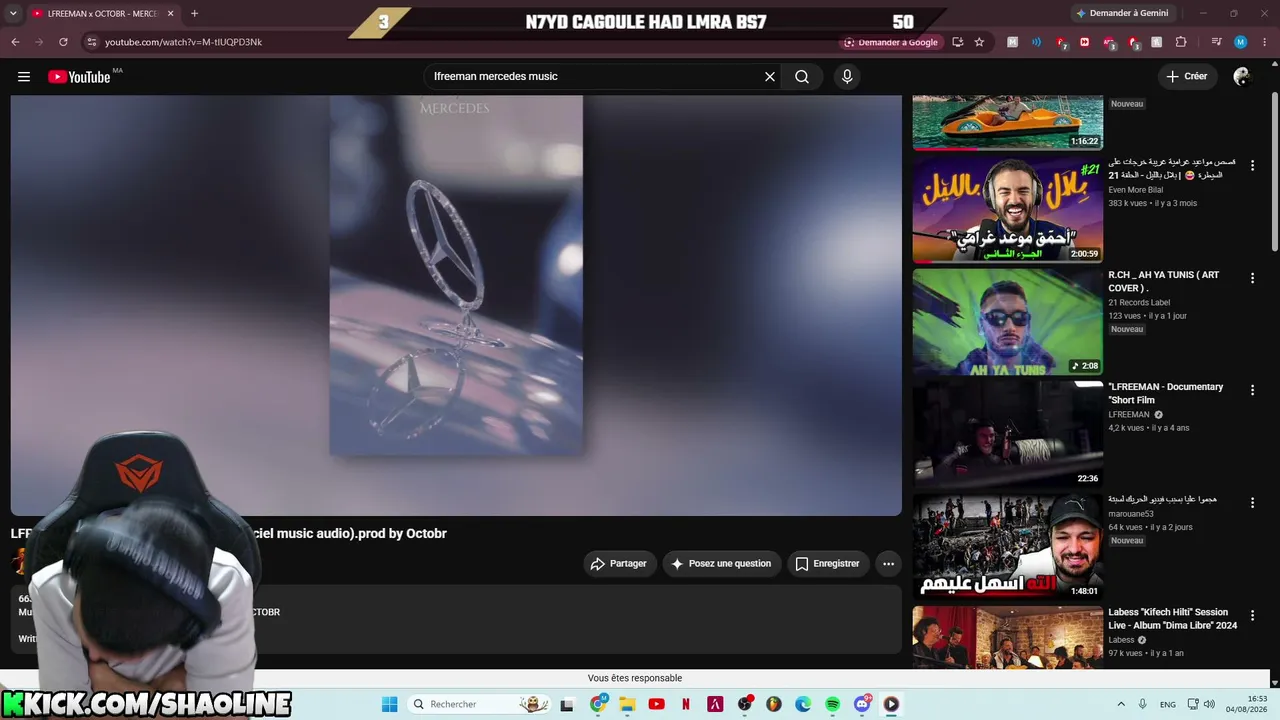
Task: Start voice search with the microphone
Action: [x=847, y=77]
